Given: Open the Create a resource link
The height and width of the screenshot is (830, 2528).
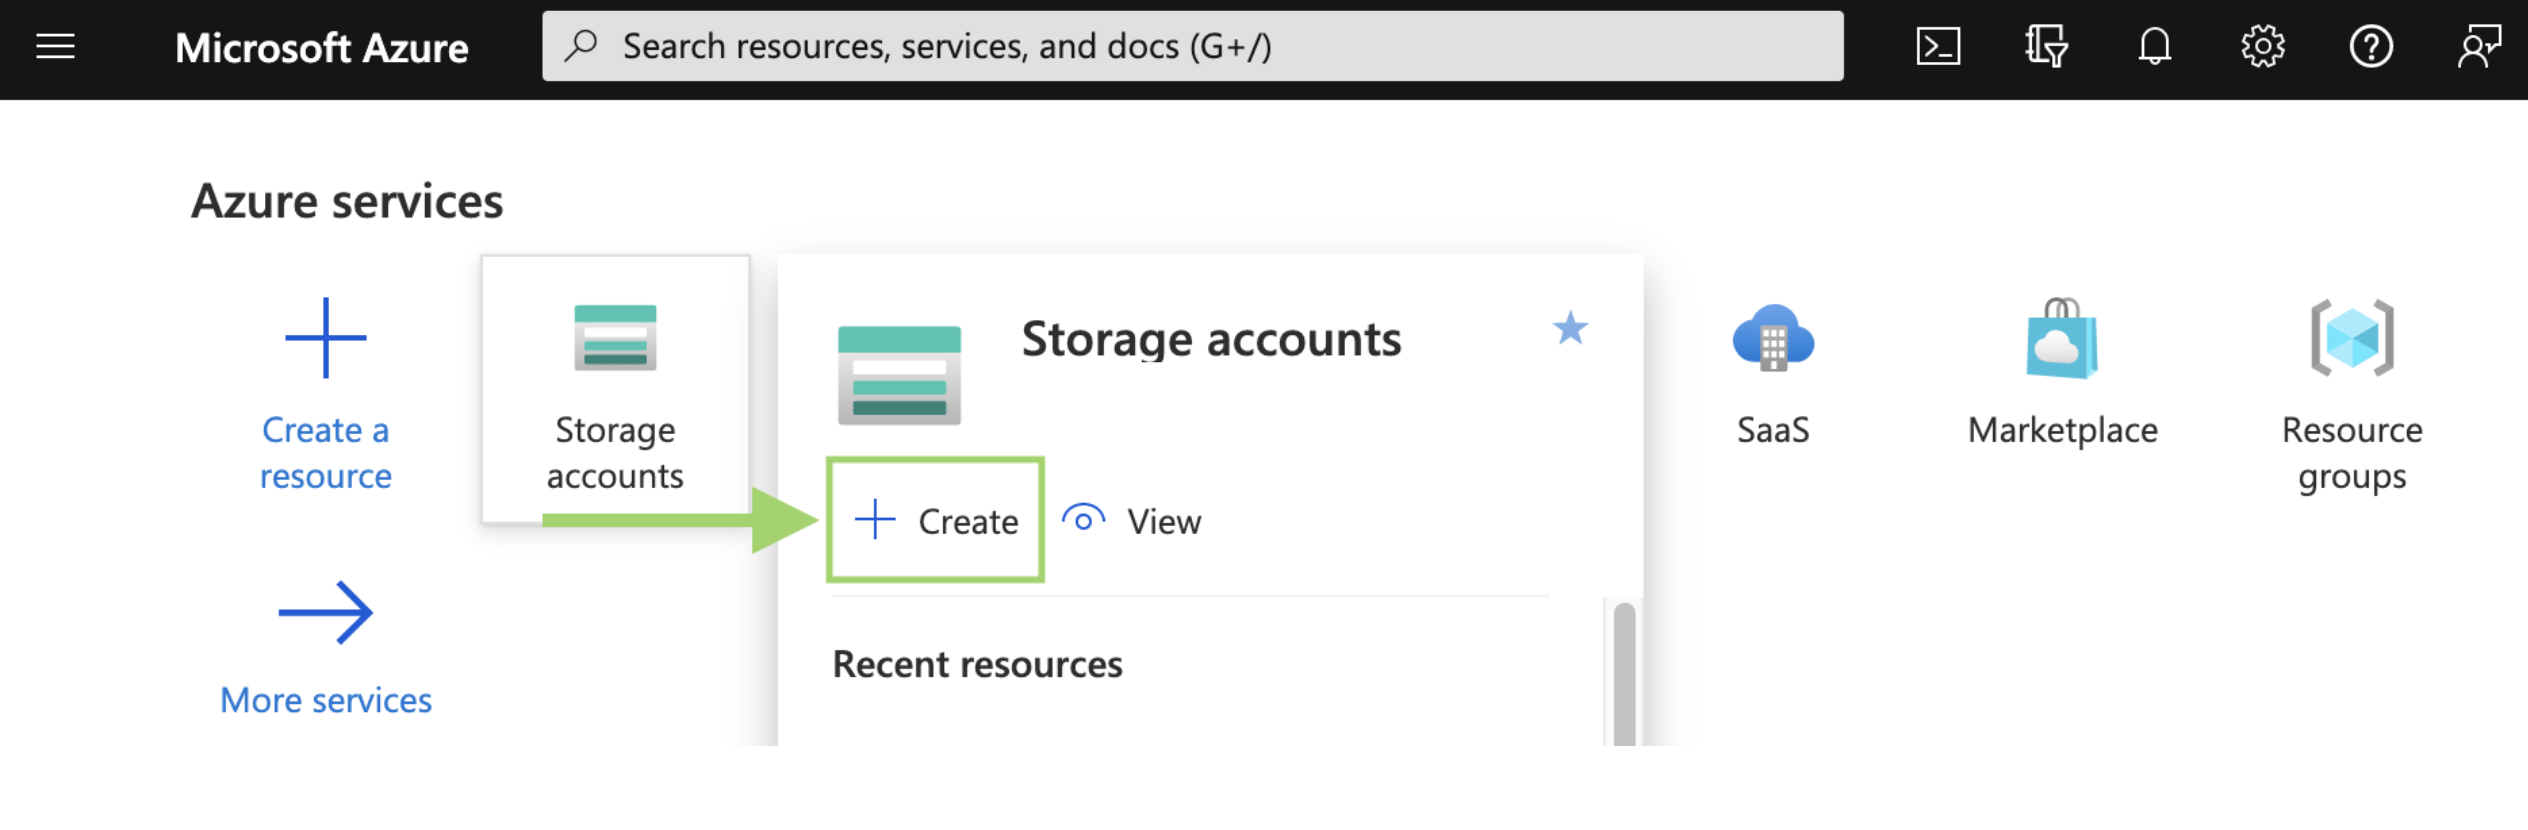Looking at the screenshot, I should (326, 453).
